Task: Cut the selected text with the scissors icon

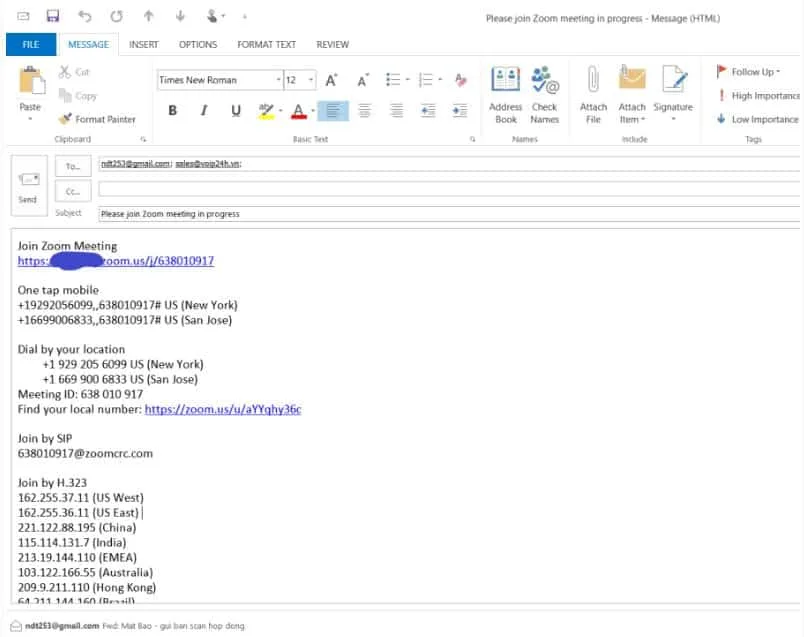Action: coord(74,72)
